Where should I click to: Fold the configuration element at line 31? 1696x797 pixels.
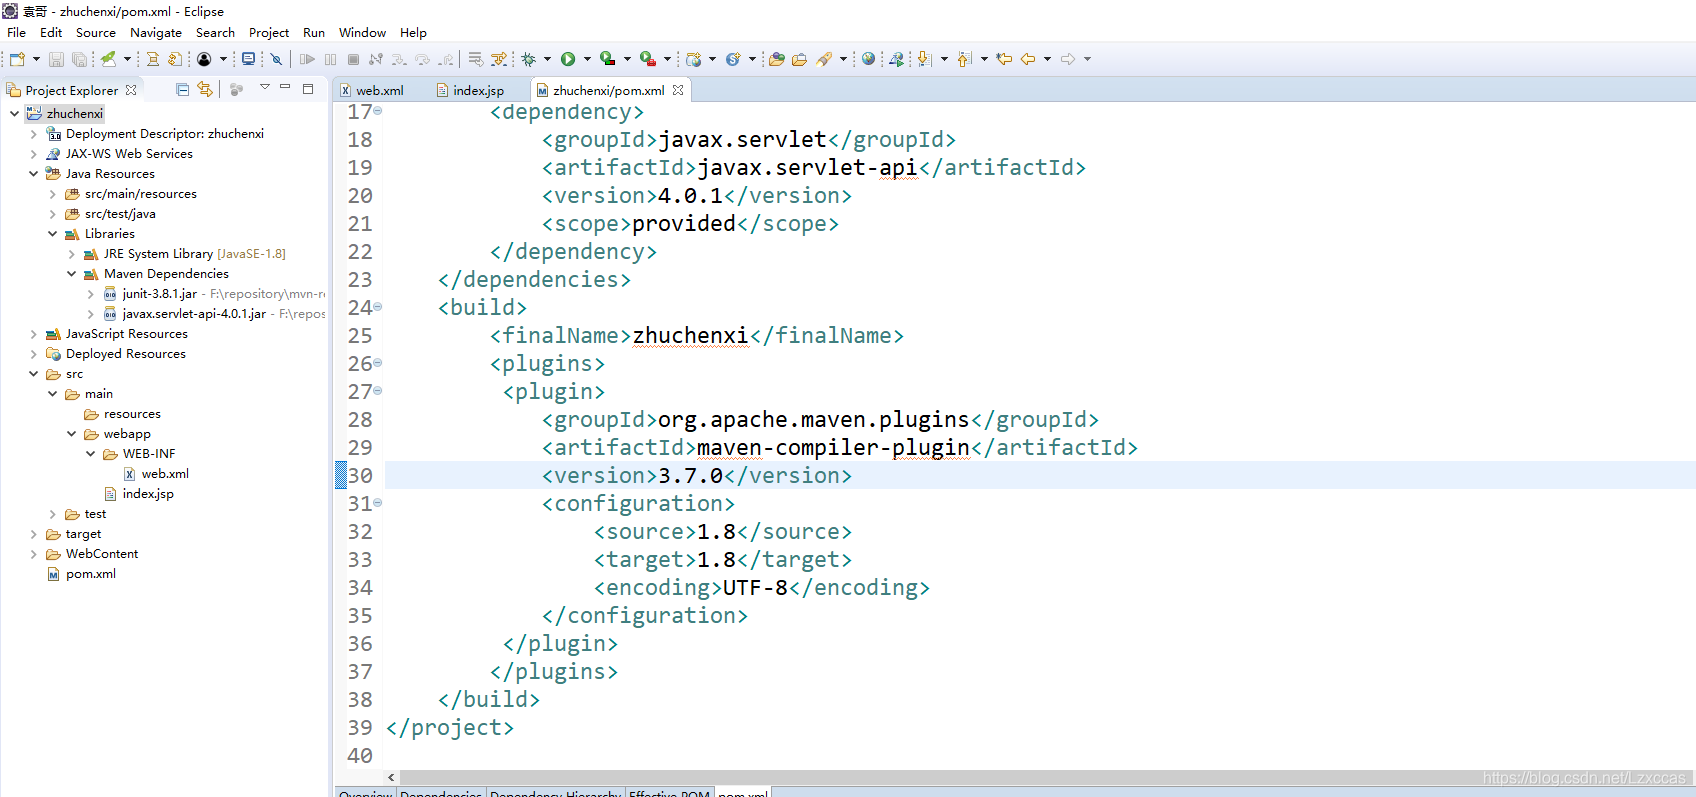(378, 503)
